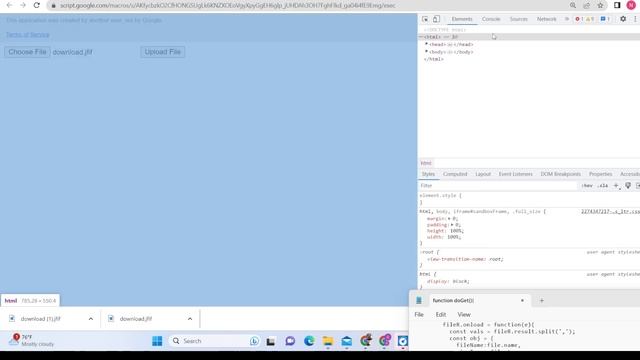Viewport: 640px width, 360px height.
Task: Open the weather widget showing 76°F
Action: pyautogui.click(x=31, y=340)
